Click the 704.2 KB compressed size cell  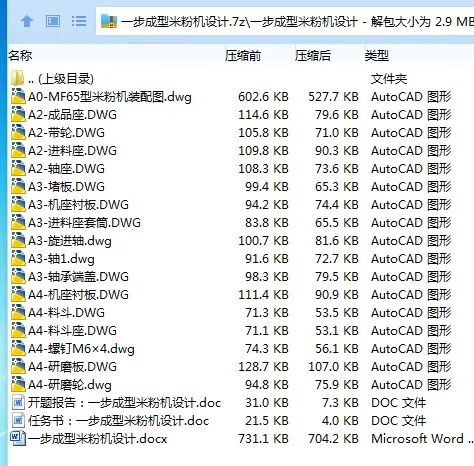click(333, 439)
